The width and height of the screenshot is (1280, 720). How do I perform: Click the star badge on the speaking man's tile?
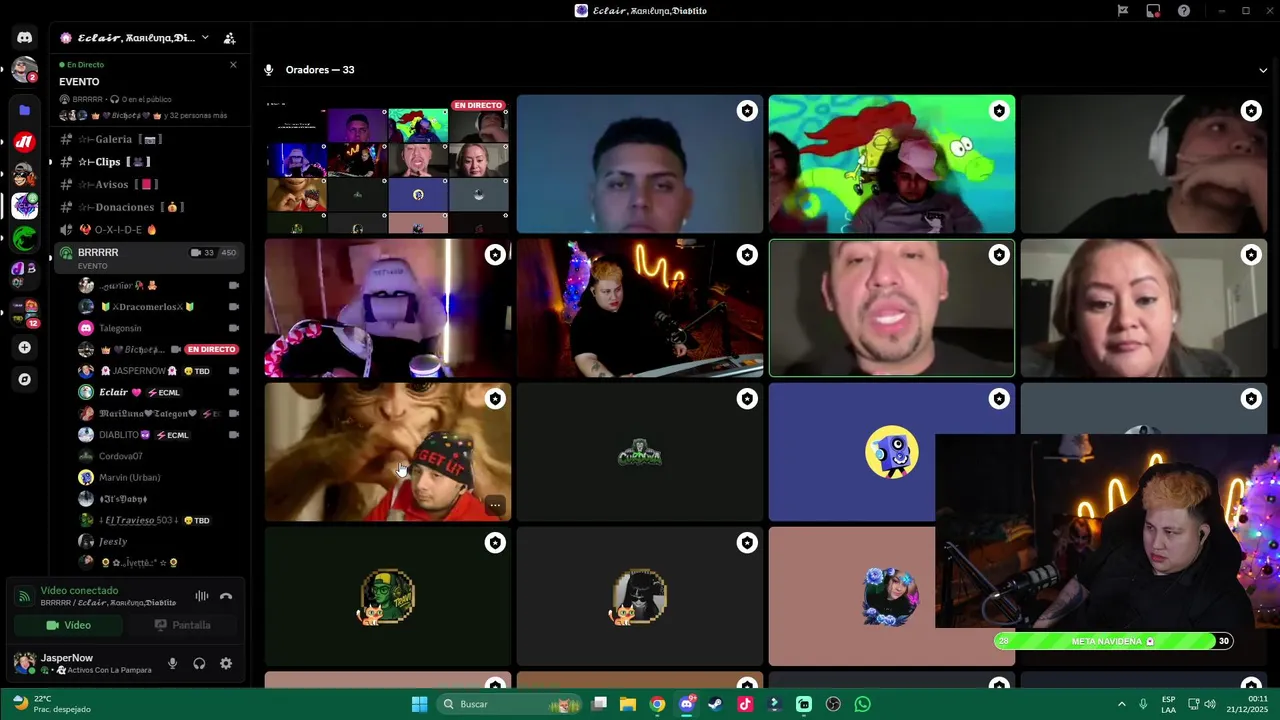point(999,255)
